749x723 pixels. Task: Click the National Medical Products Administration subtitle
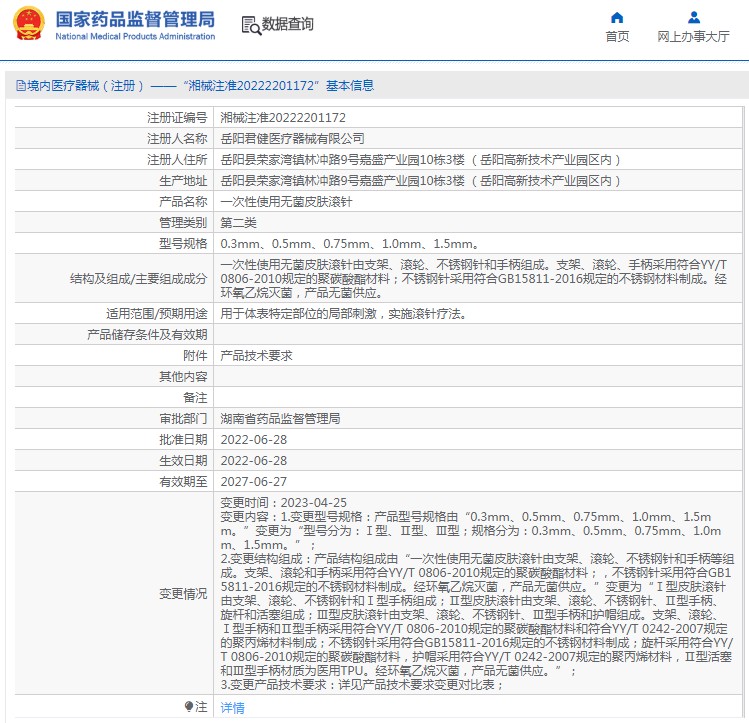[135, 36]
